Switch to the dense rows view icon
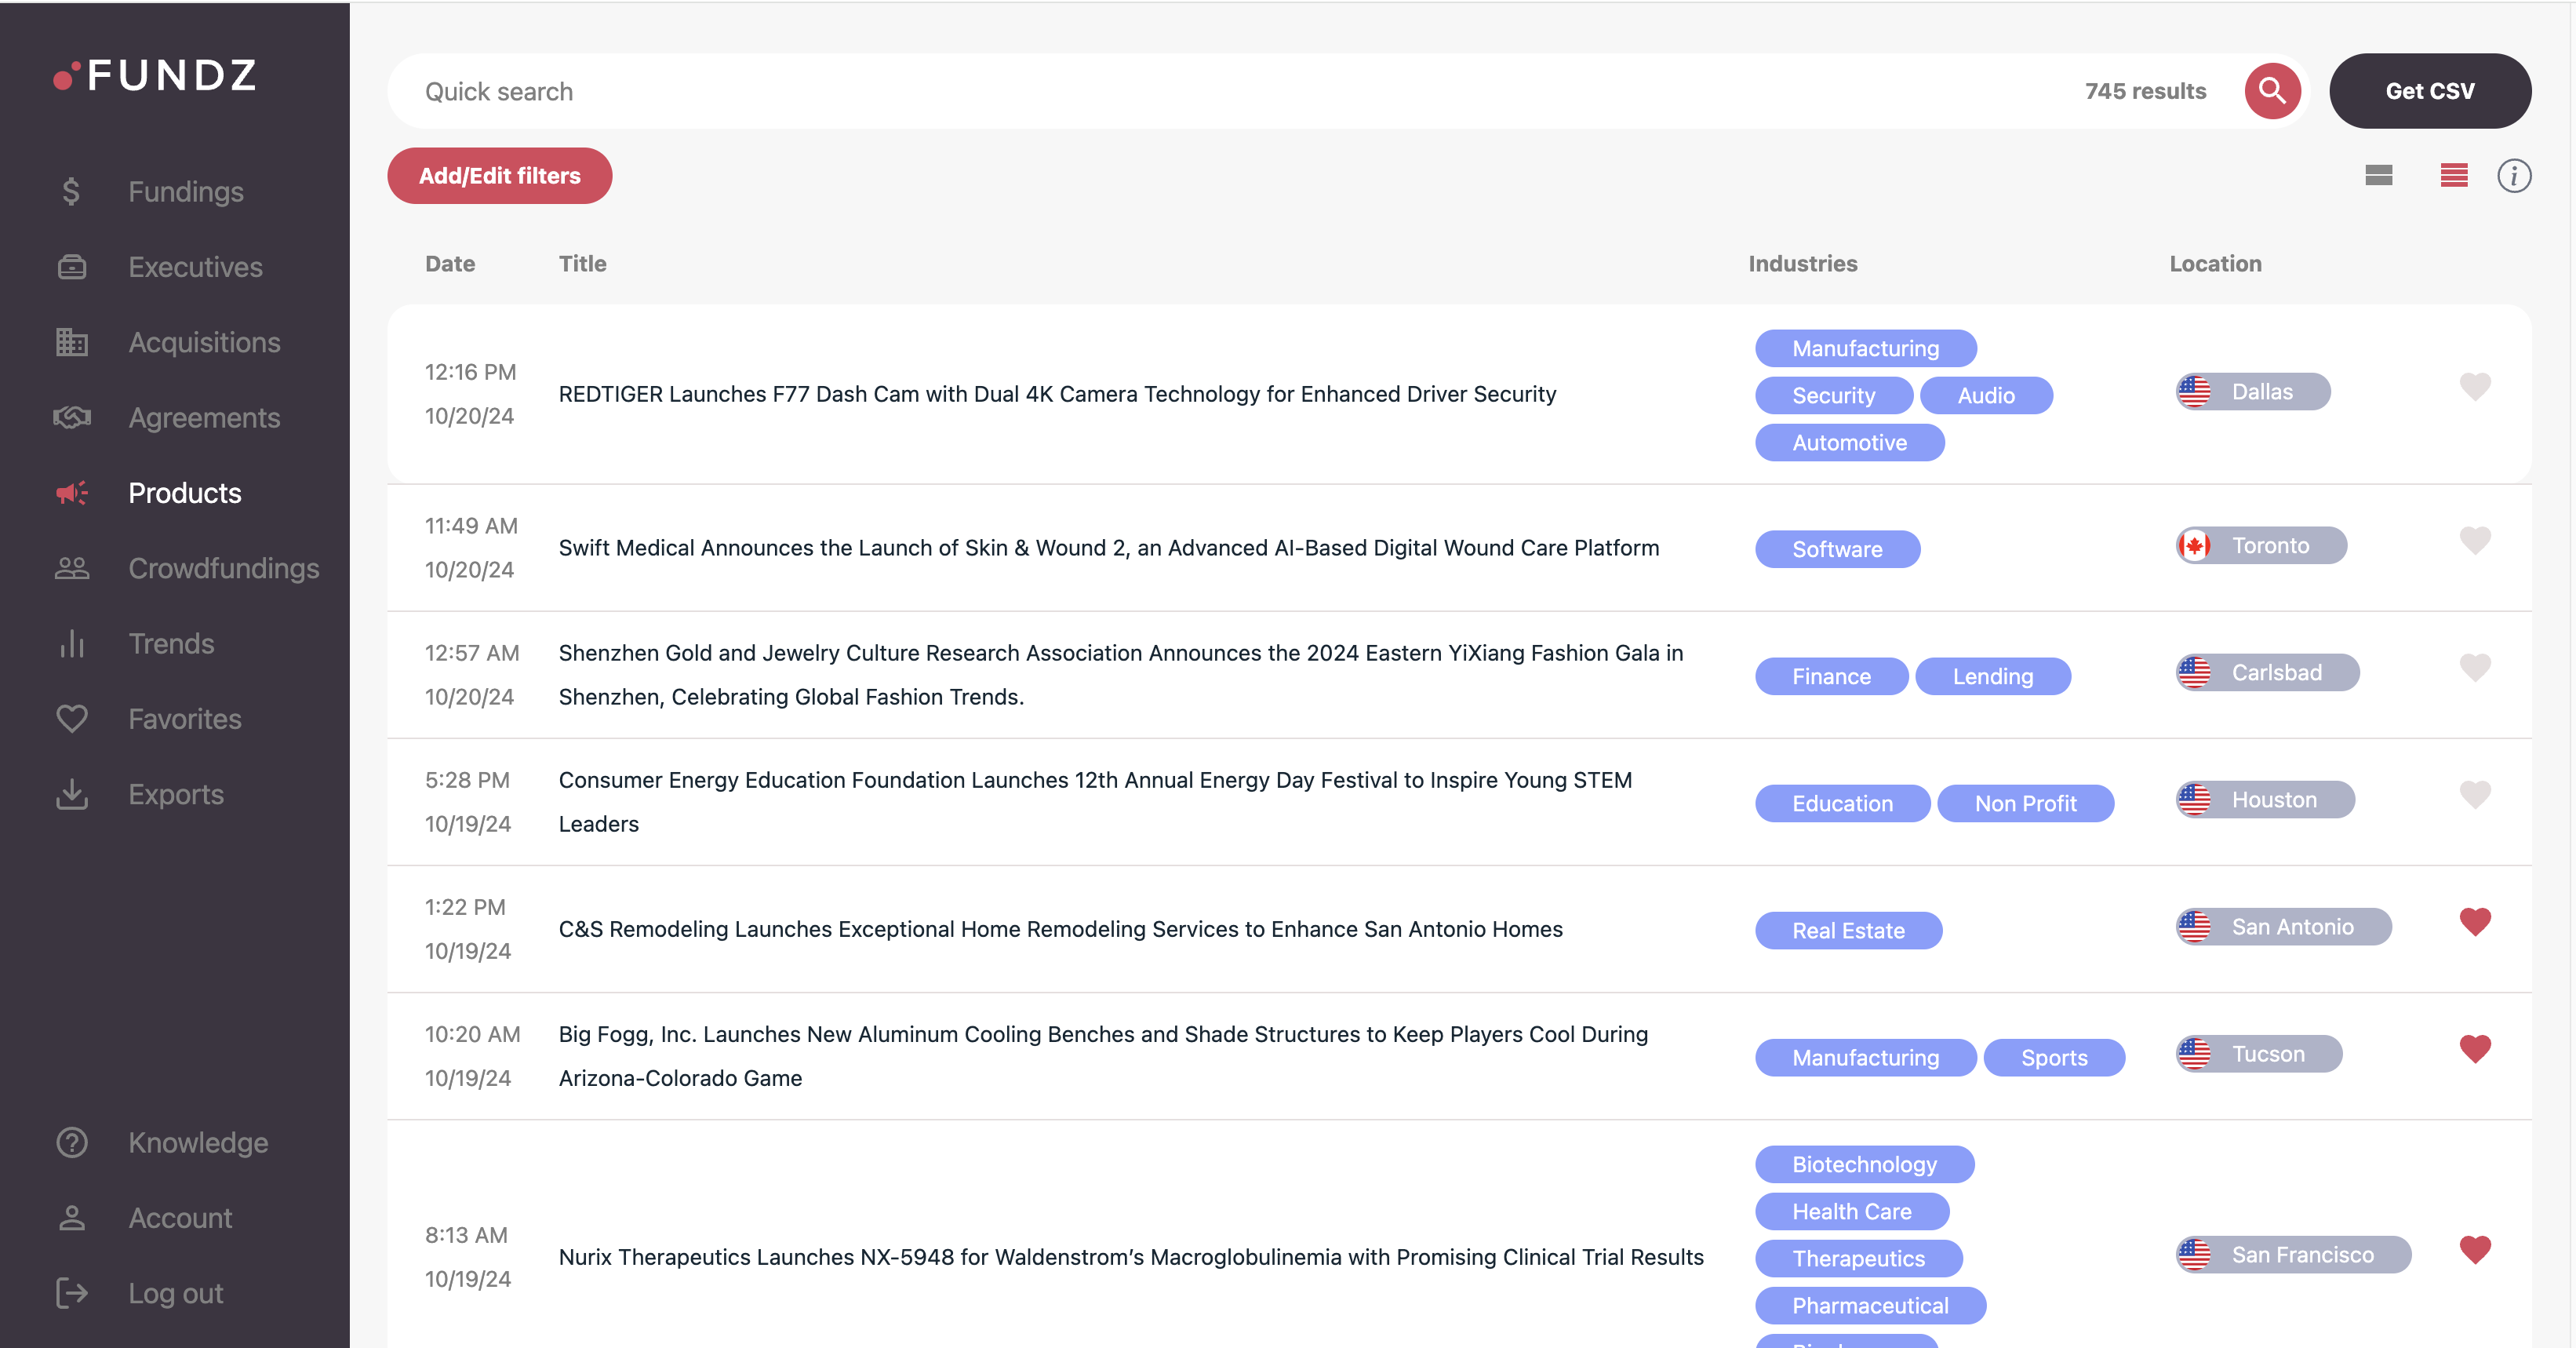Screen dimensions: 2576x1348 click(x=2453, y=176)
